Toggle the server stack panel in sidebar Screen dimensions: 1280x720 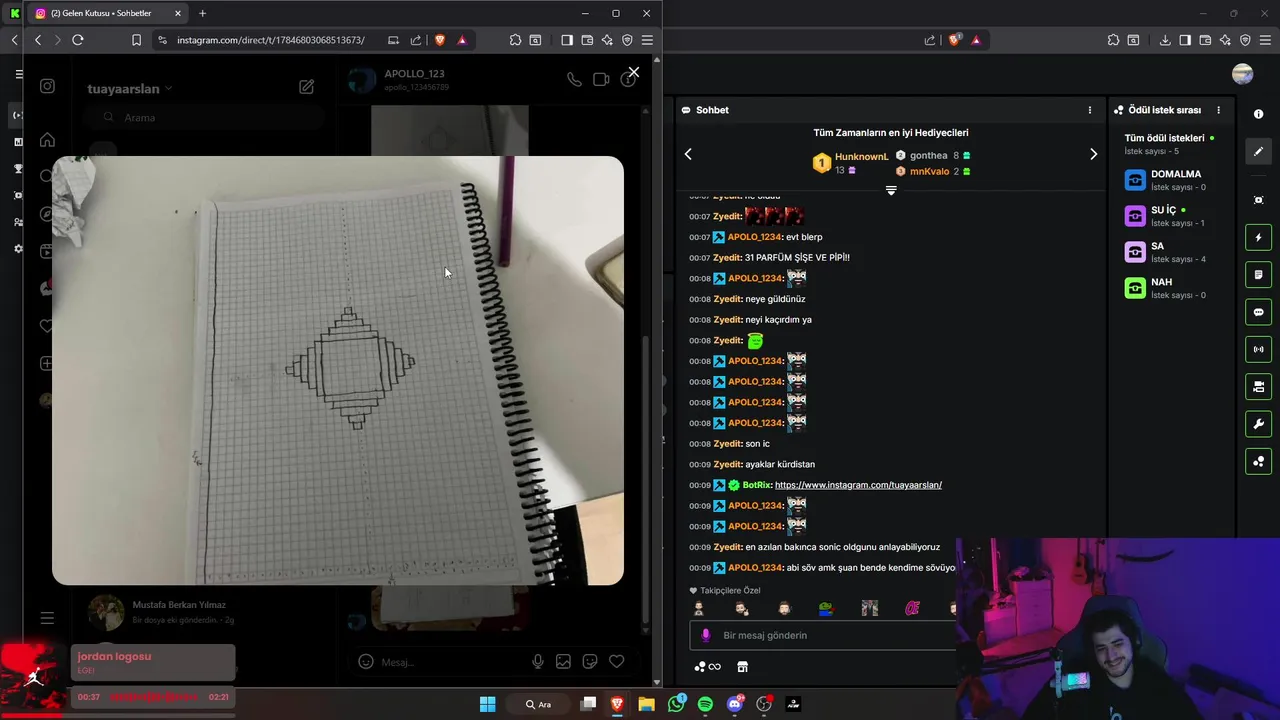click(1258, 386)
